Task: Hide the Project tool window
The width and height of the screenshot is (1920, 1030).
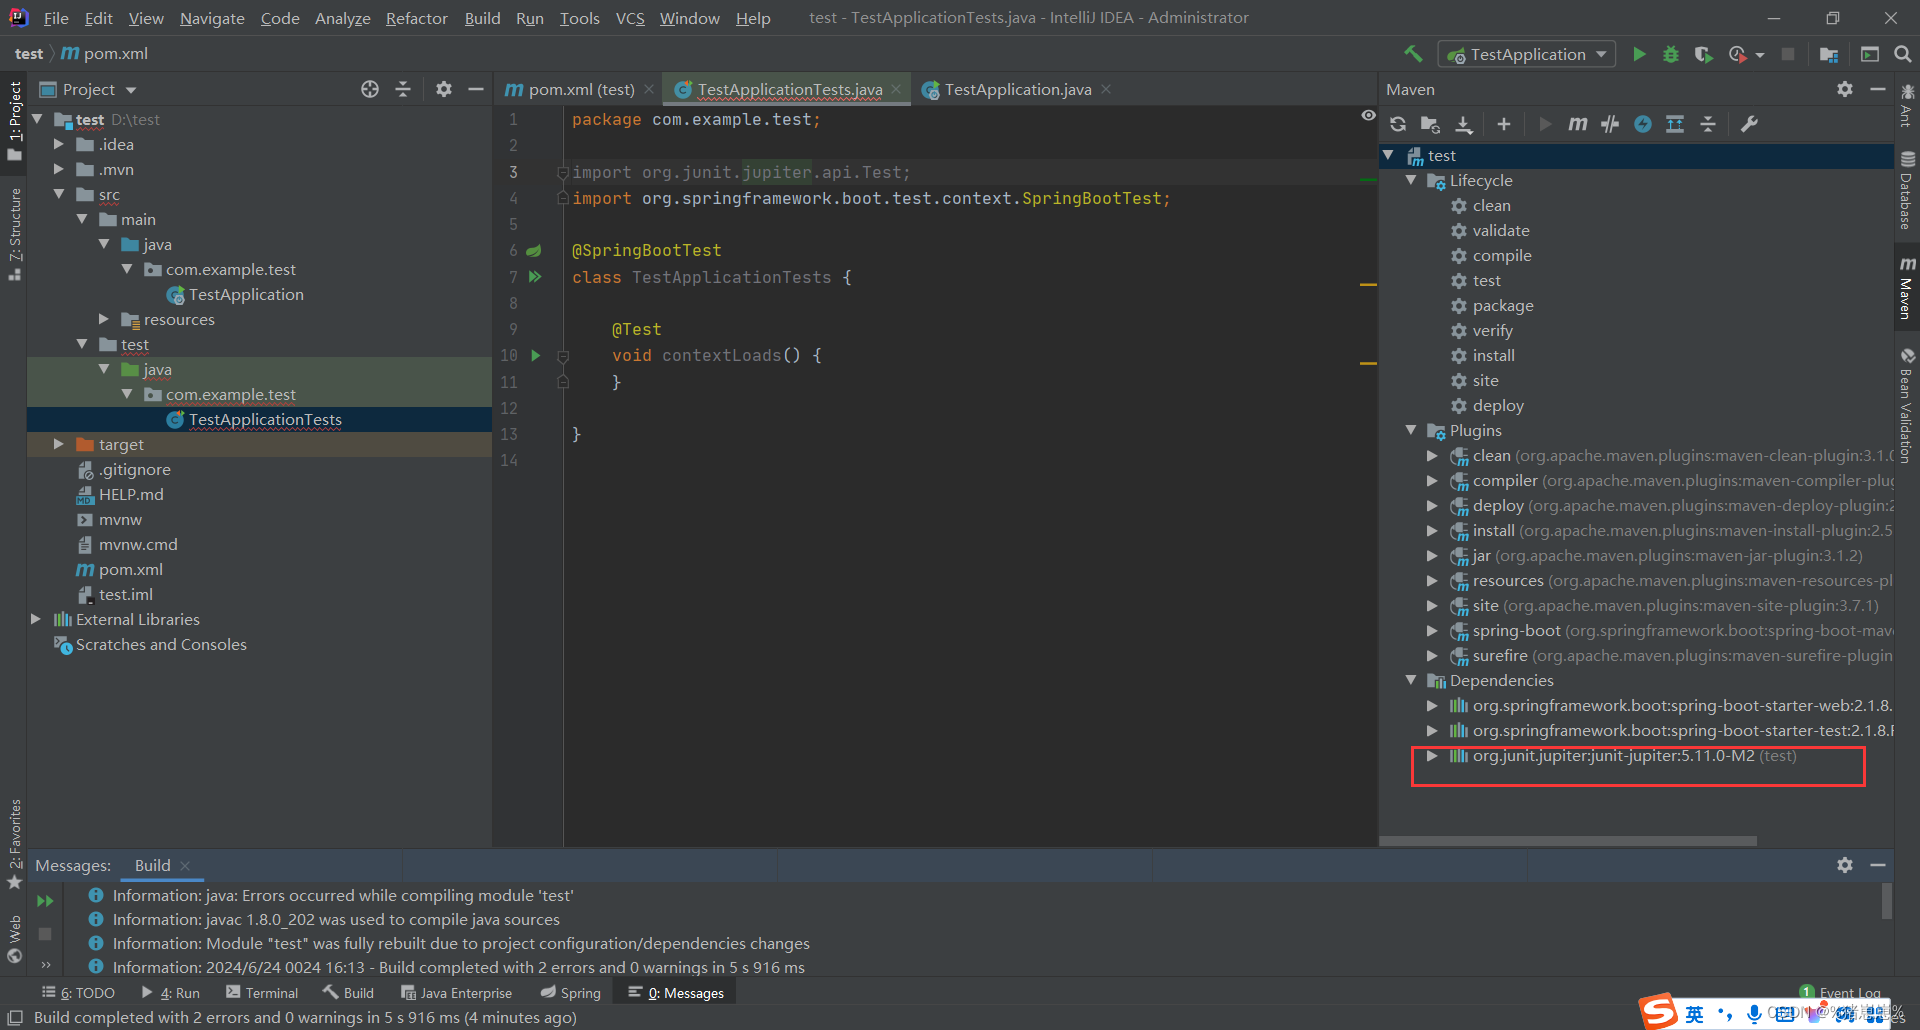Action: [476, 89]
